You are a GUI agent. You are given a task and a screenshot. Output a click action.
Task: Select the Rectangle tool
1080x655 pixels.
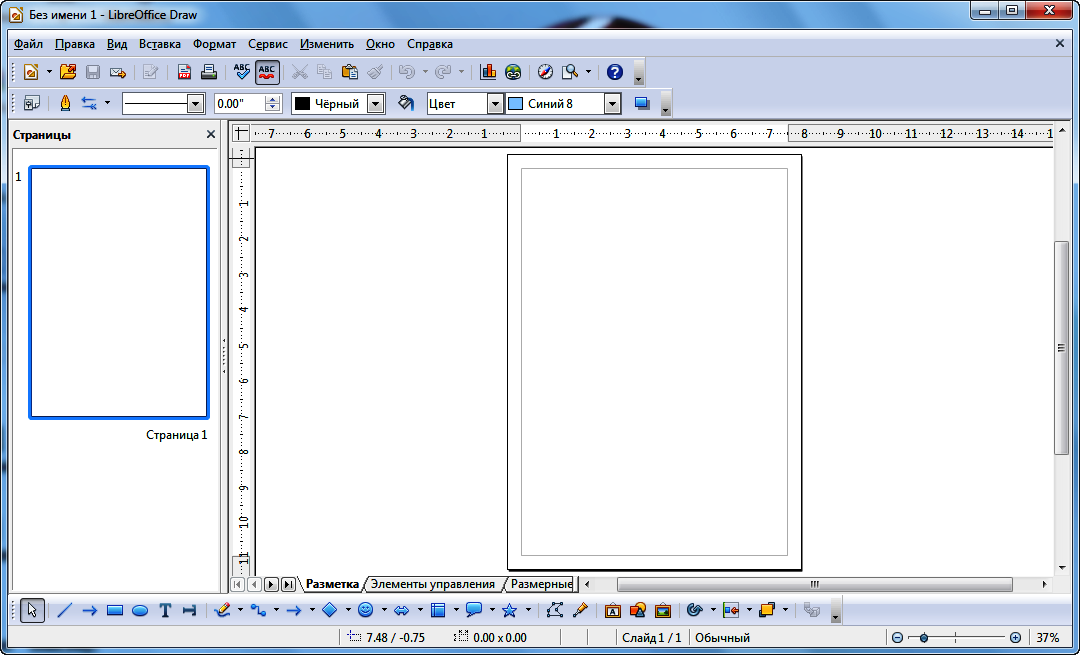(x=115, y=610)
